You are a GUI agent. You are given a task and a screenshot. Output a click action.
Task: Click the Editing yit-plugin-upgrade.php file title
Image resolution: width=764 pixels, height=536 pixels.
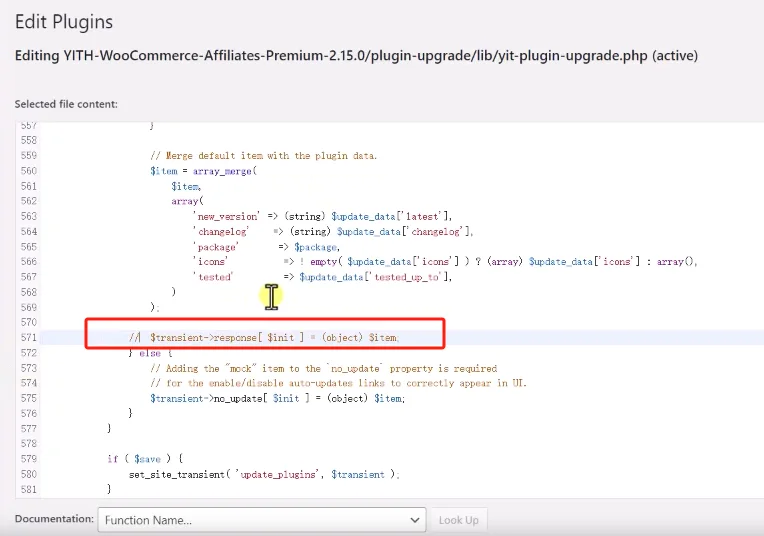coord(356,56)
